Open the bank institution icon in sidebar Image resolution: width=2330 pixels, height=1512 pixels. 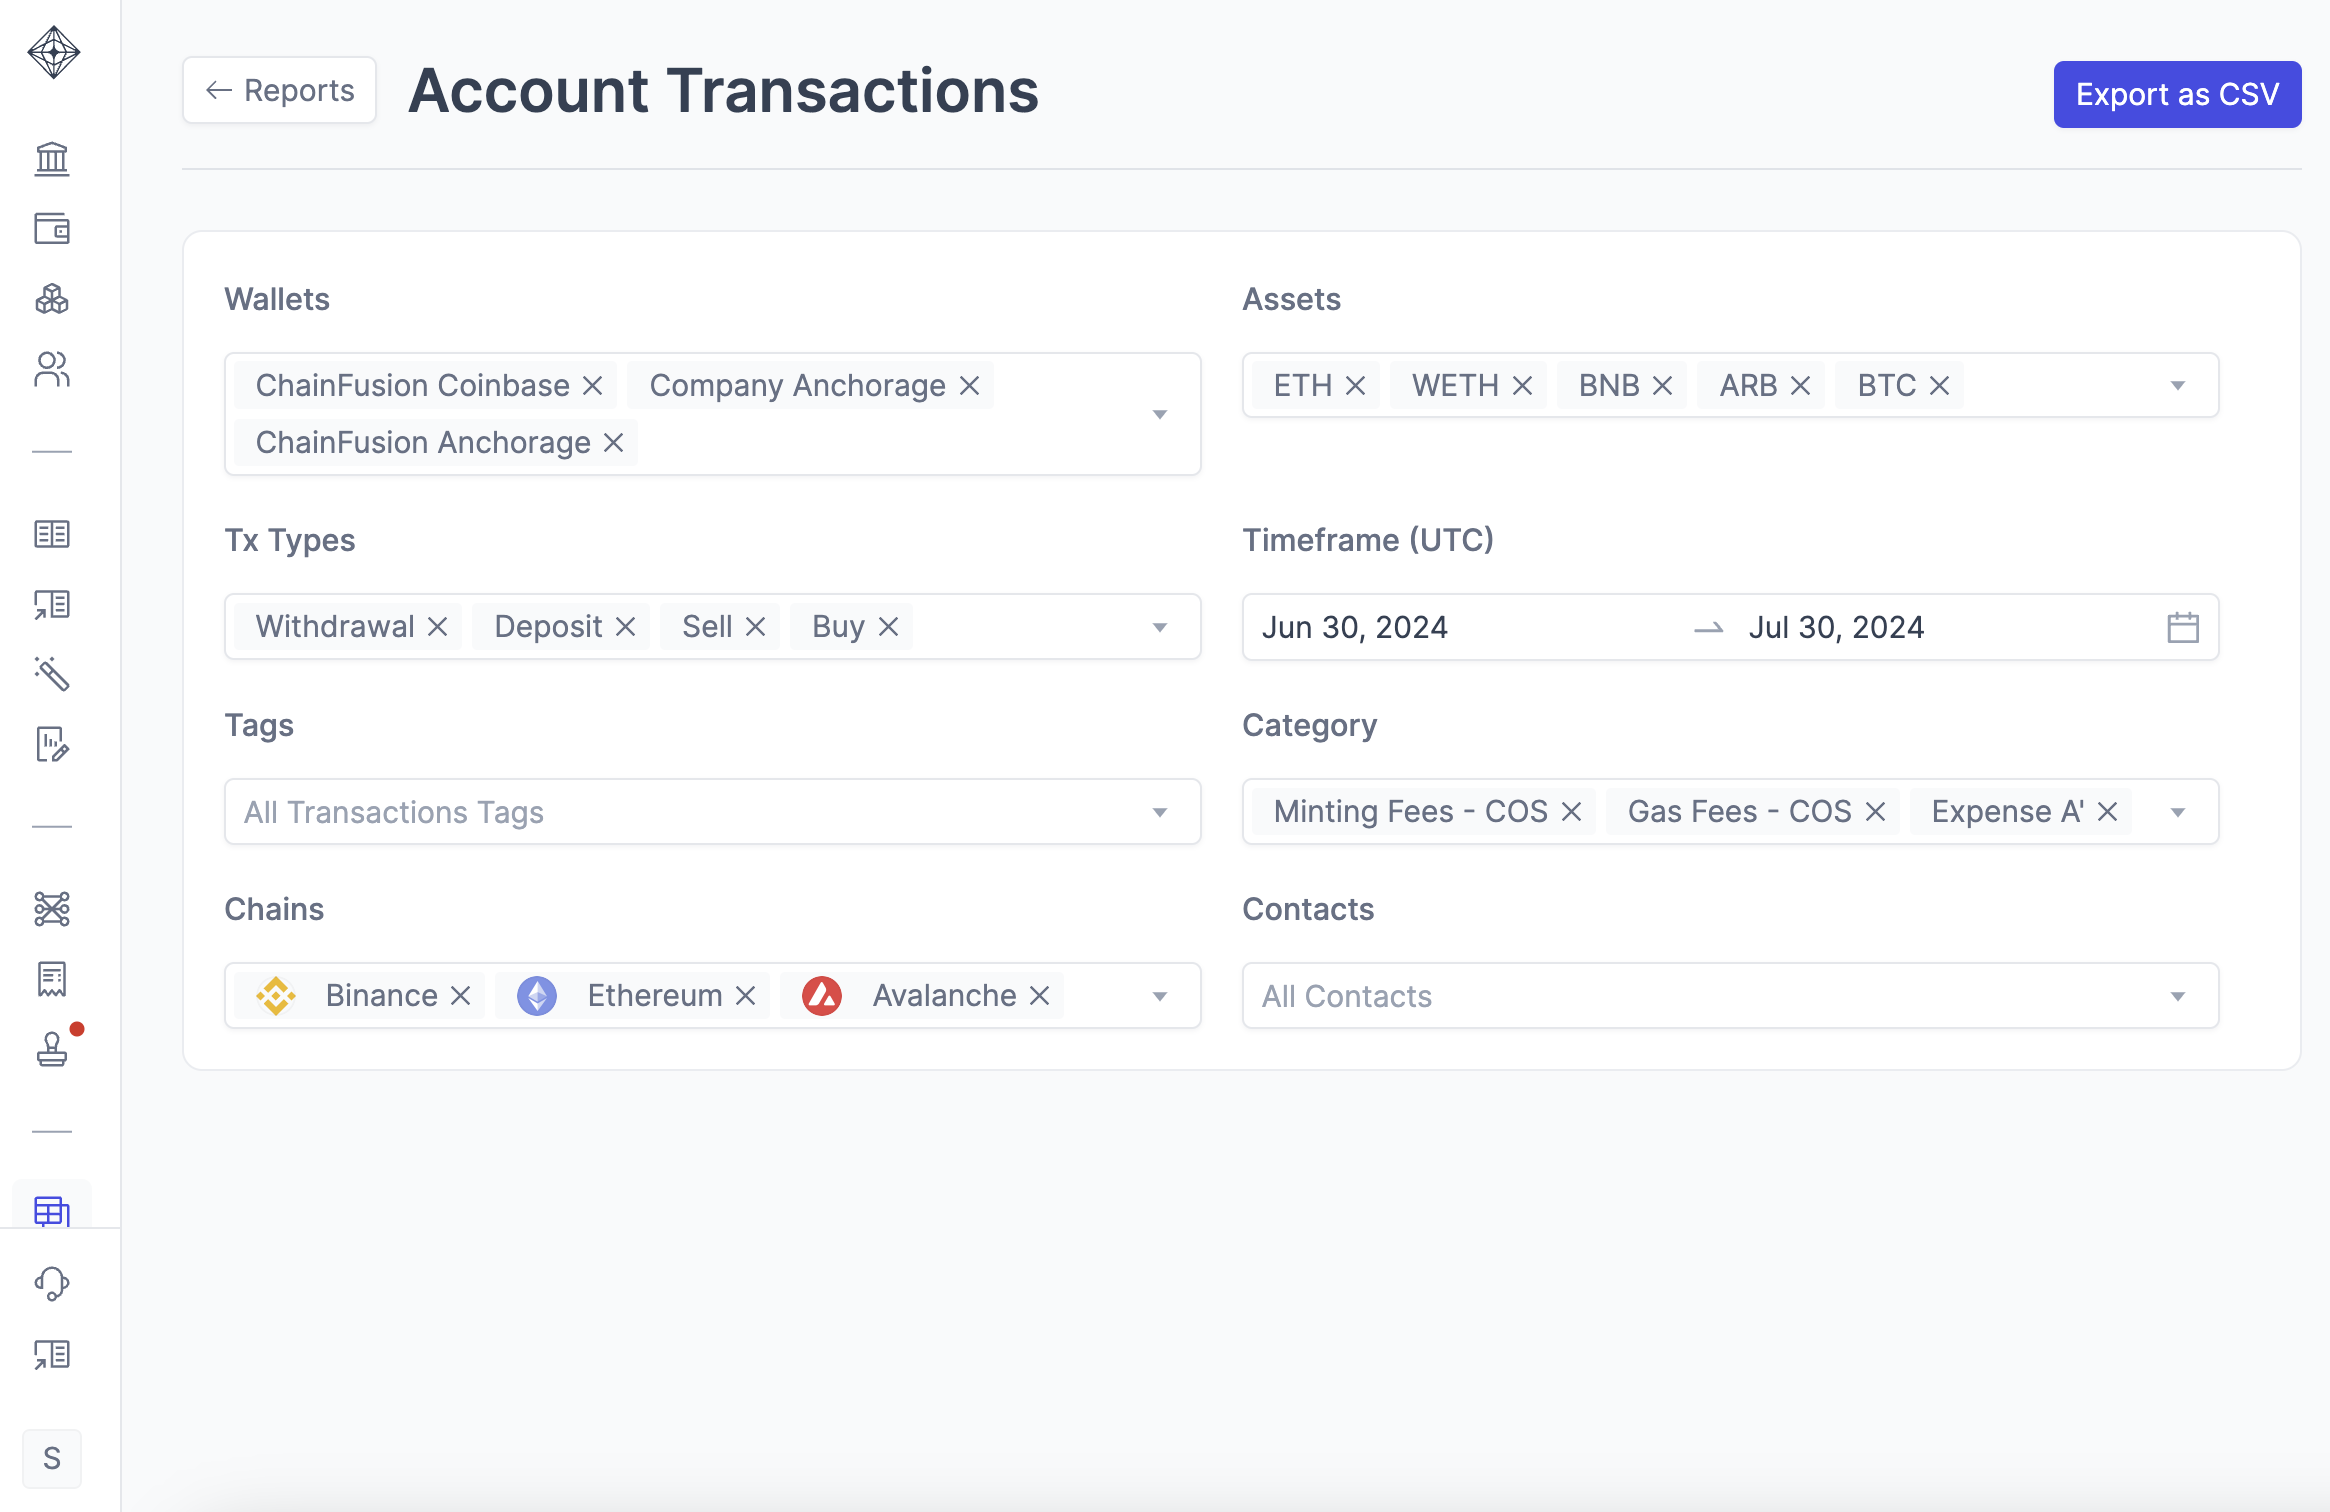(52, 158)
